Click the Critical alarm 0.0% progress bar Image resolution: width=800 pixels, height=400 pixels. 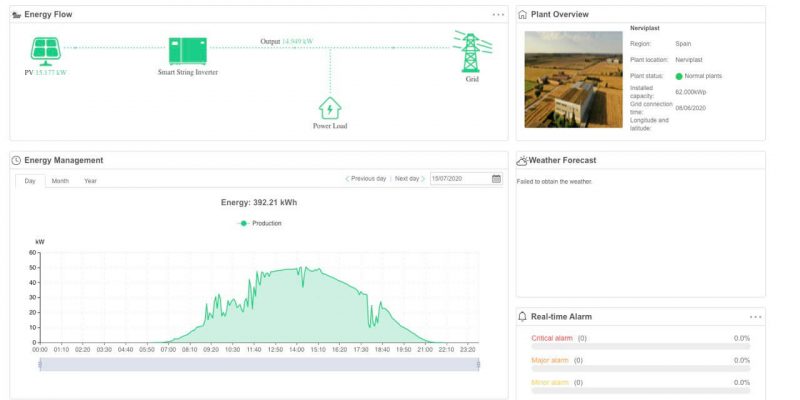pyautogui.click(x=640, y=346)
